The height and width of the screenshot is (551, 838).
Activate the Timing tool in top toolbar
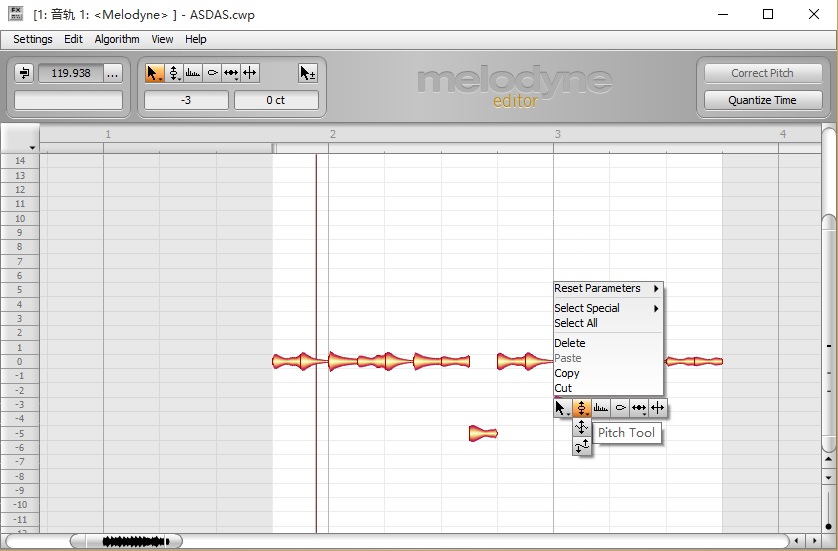tap(231, 73)
